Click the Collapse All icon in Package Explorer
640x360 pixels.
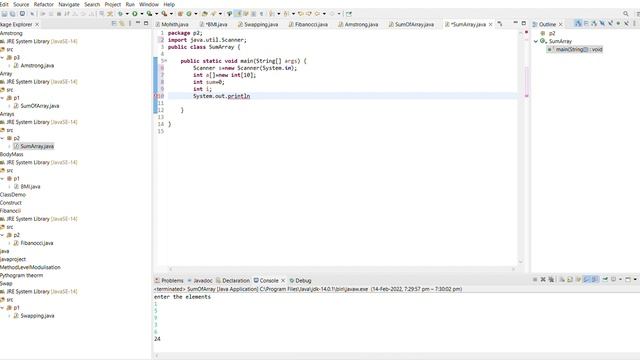click(x=114, y=24)
